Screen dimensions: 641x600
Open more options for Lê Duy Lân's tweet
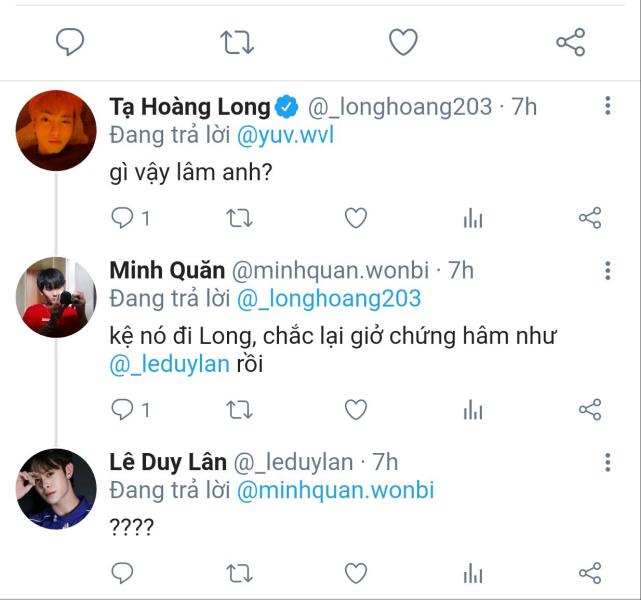click(609, 463)
